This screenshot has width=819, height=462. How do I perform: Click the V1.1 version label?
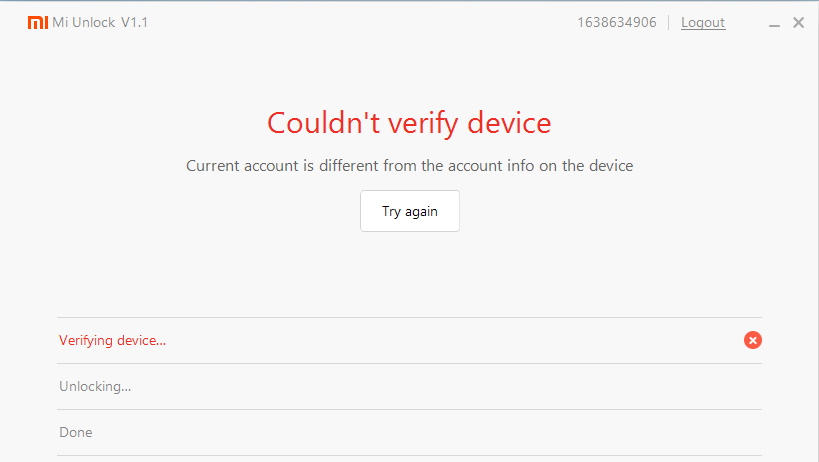coord(137,22)
